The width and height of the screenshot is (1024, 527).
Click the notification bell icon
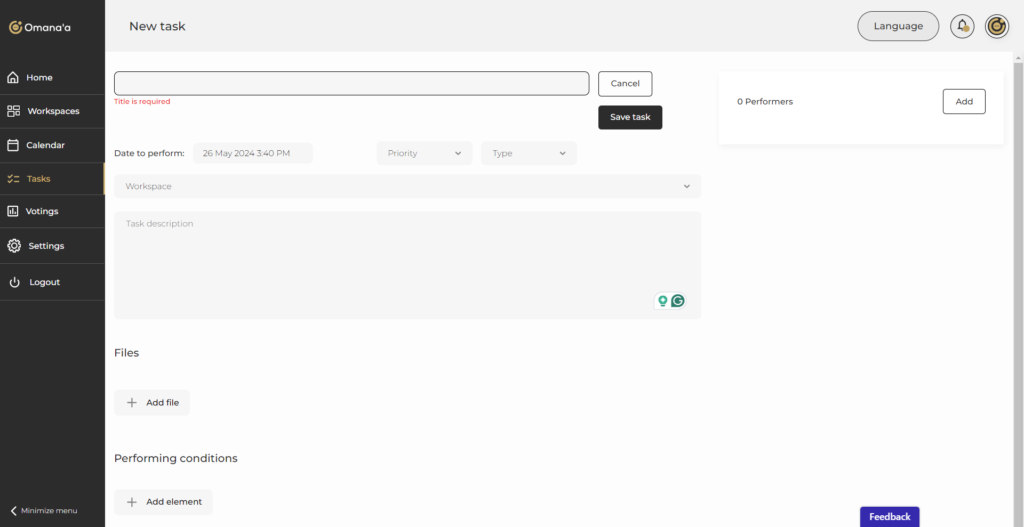[962, 26]
